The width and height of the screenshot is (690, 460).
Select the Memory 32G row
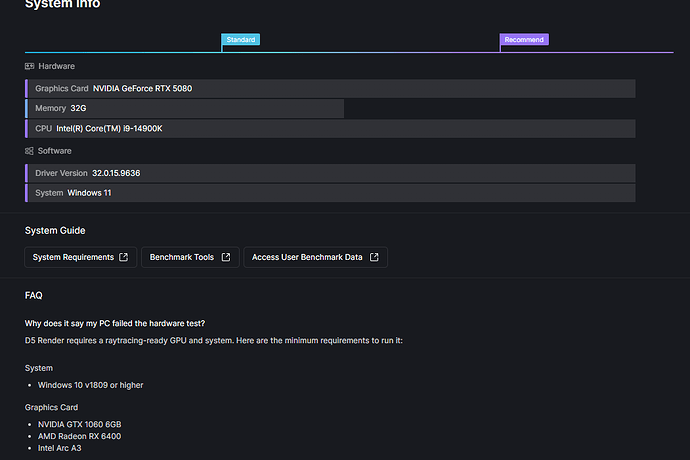(x=184, y=108)
